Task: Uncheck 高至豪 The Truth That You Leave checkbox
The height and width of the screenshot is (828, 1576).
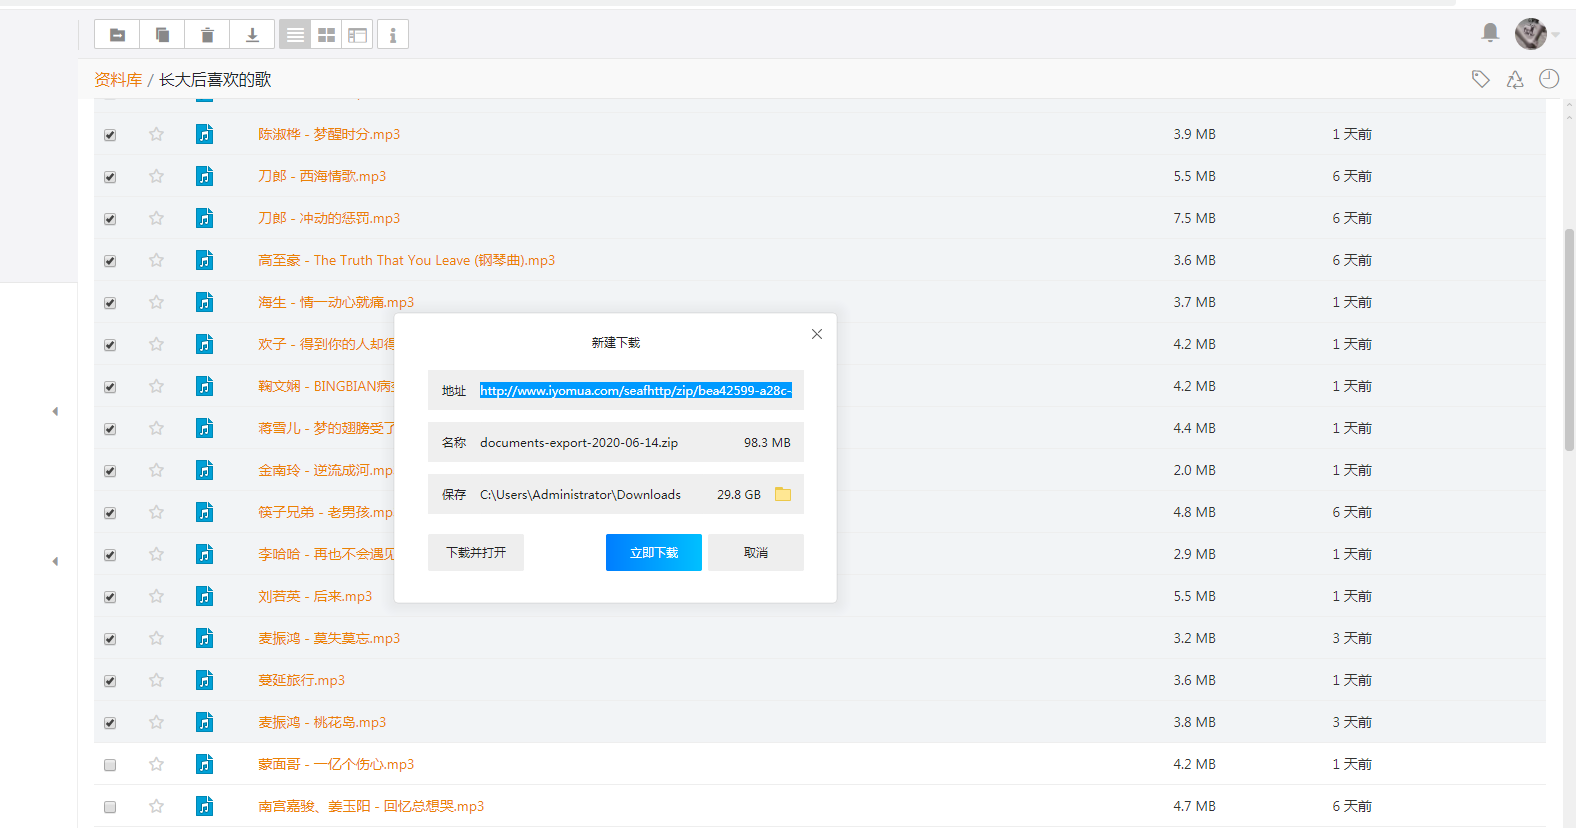Action: [x=110, y=261]
